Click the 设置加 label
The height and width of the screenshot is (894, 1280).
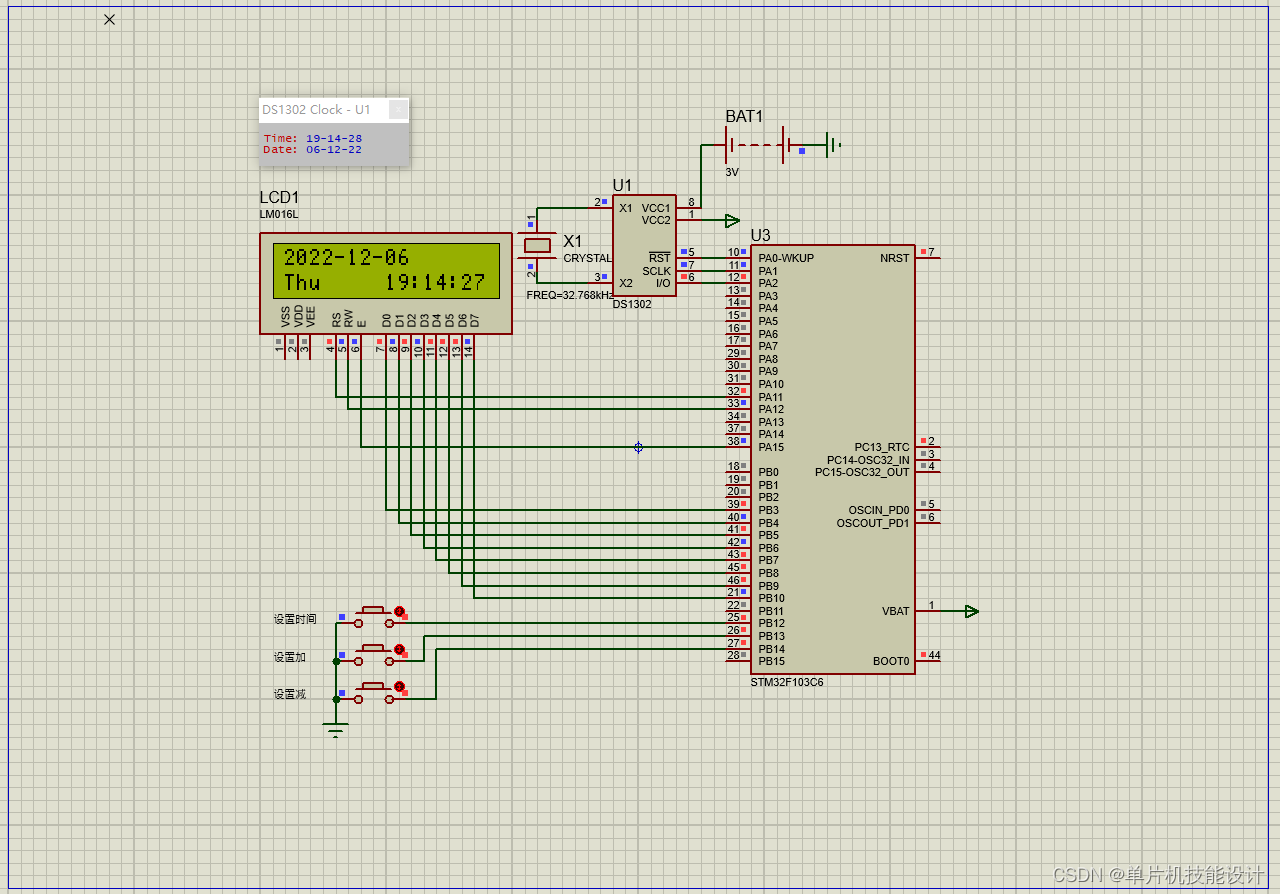289,657
